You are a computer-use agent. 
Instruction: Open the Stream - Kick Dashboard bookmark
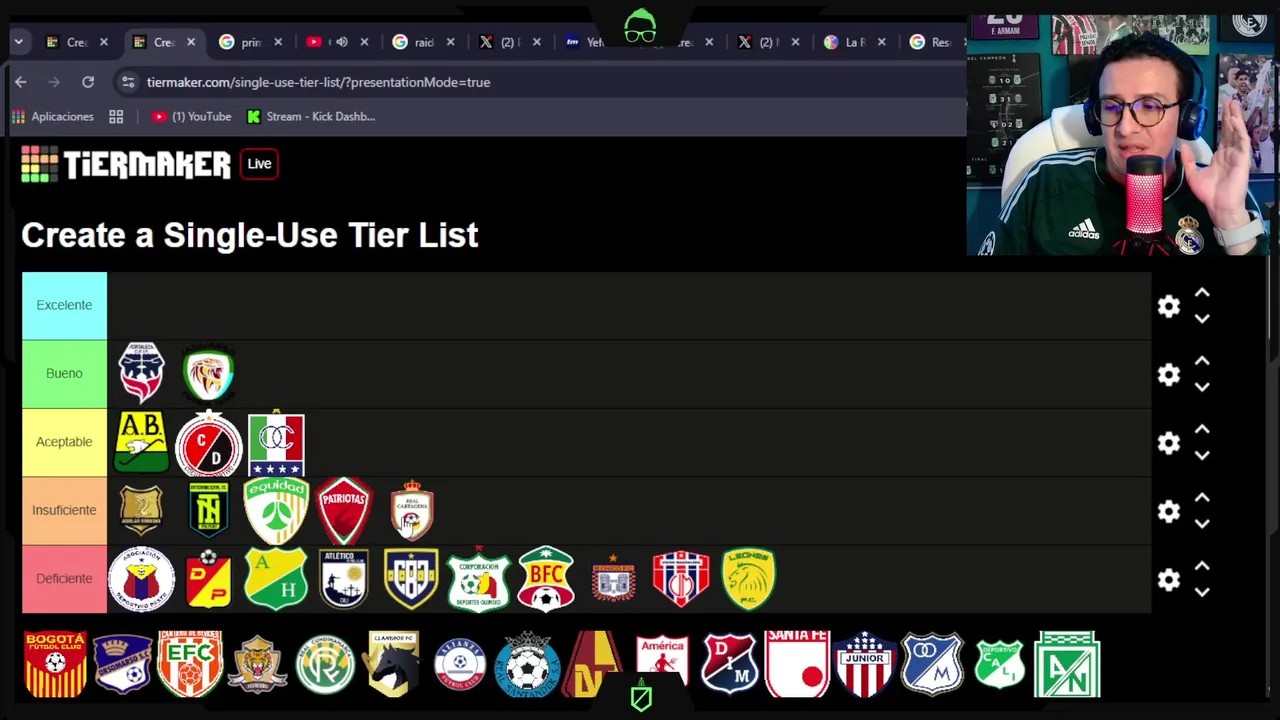pyautogui.click(x=311, y=116)
